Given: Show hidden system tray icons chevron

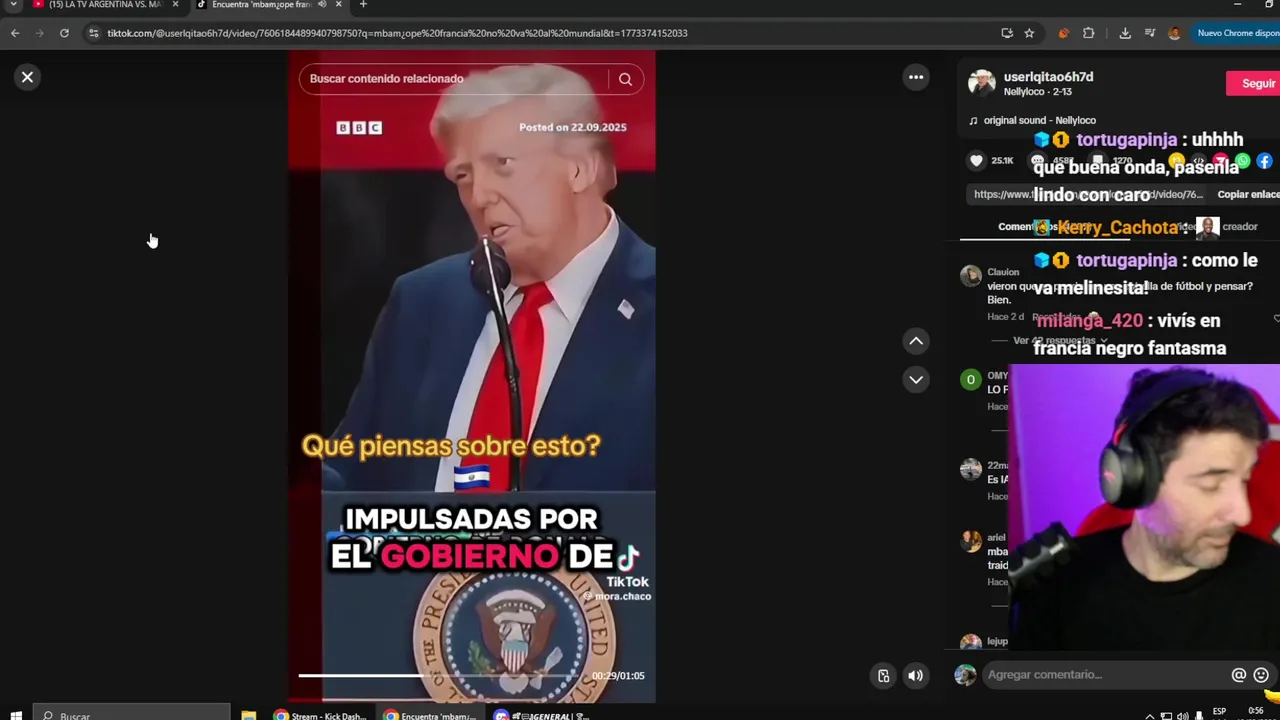Looking at the screenshot, I should [1149, 716].
